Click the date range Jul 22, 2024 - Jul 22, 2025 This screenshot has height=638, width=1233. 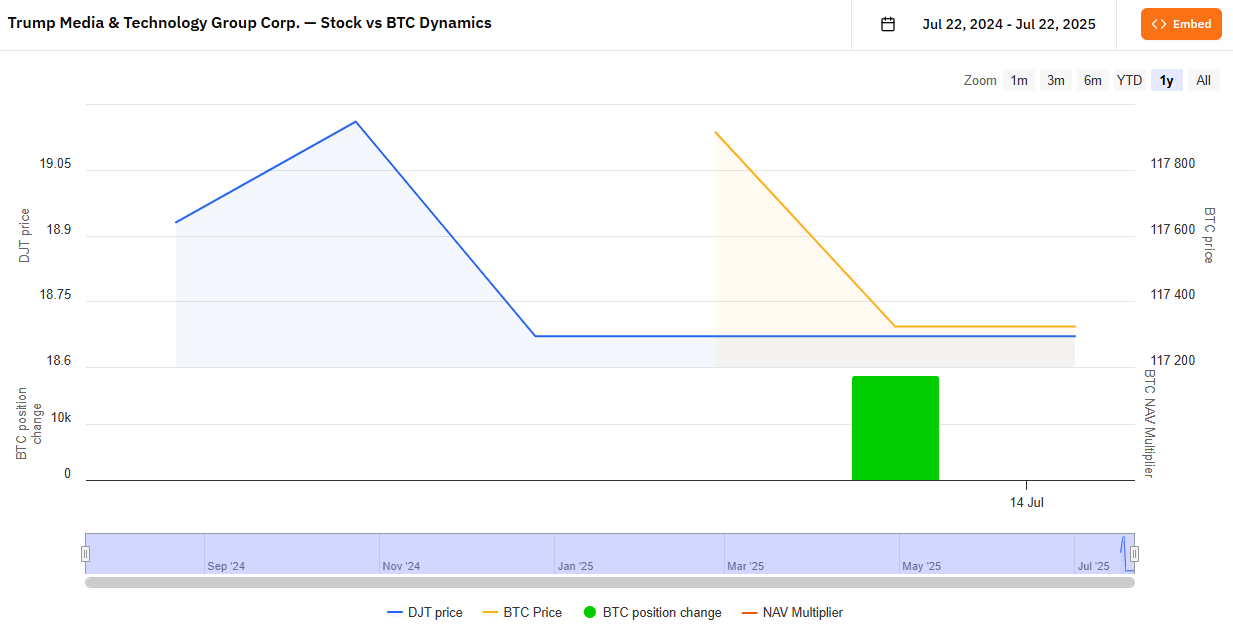click(x=1009, y=24)
